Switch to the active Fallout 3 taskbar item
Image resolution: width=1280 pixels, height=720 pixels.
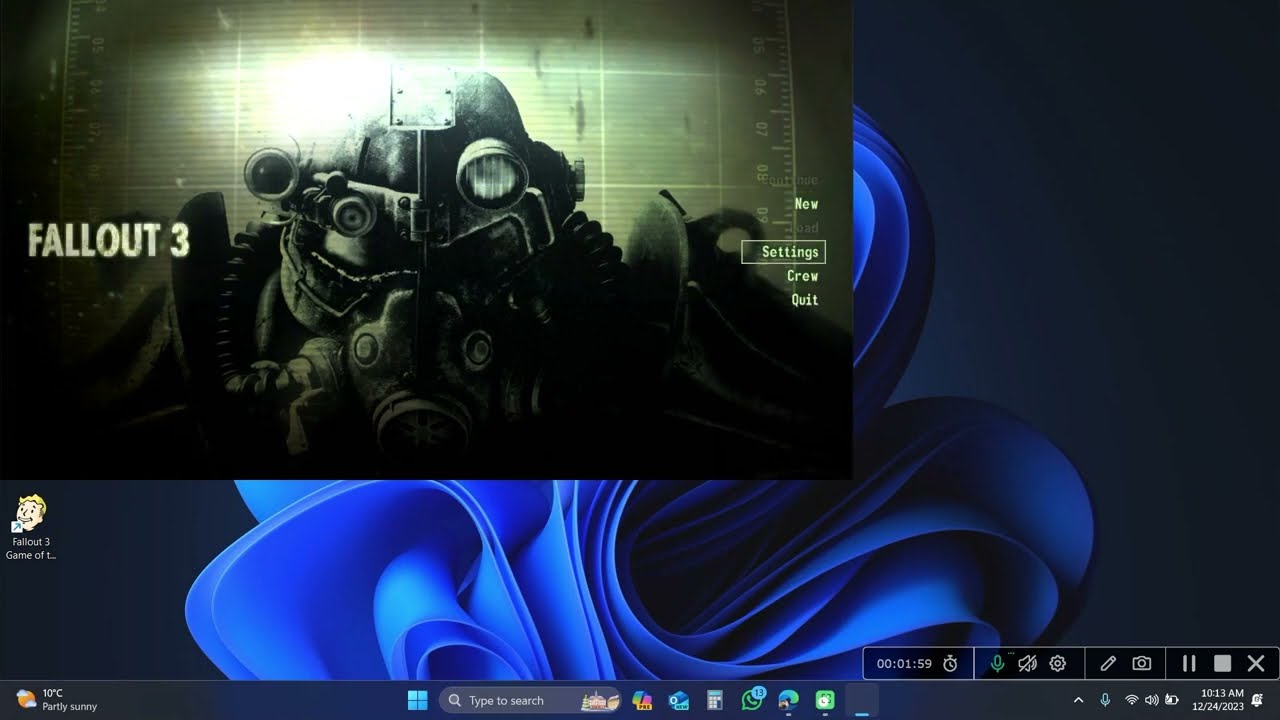pos(862,700)
